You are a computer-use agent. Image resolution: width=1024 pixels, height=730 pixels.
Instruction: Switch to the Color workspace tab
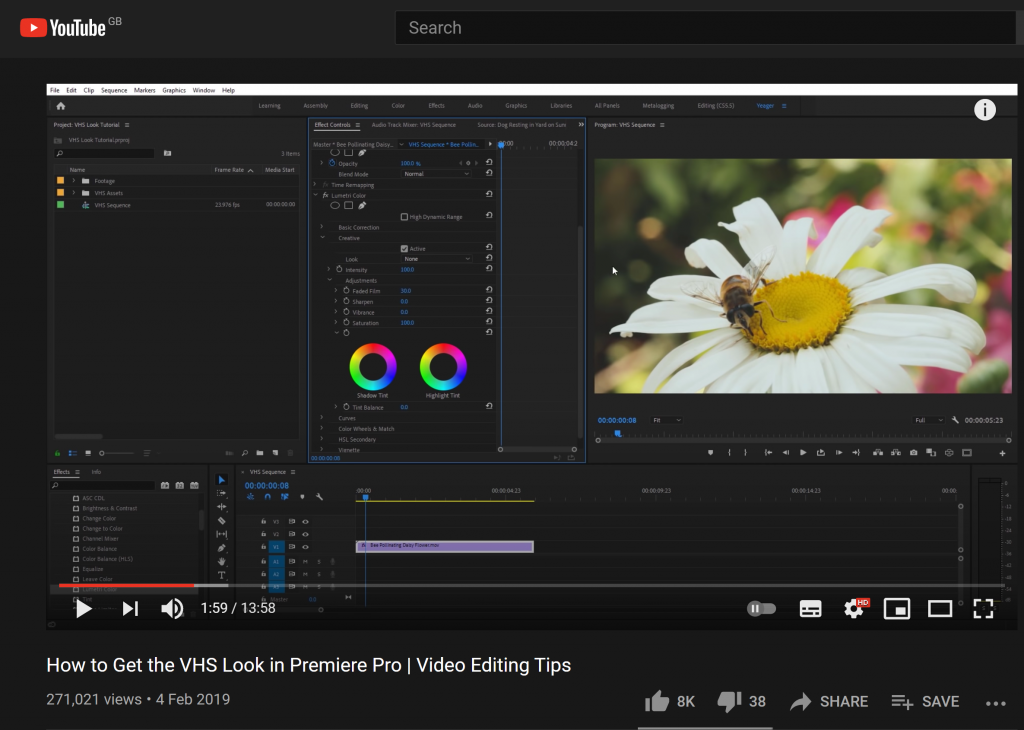coord(398,106)
